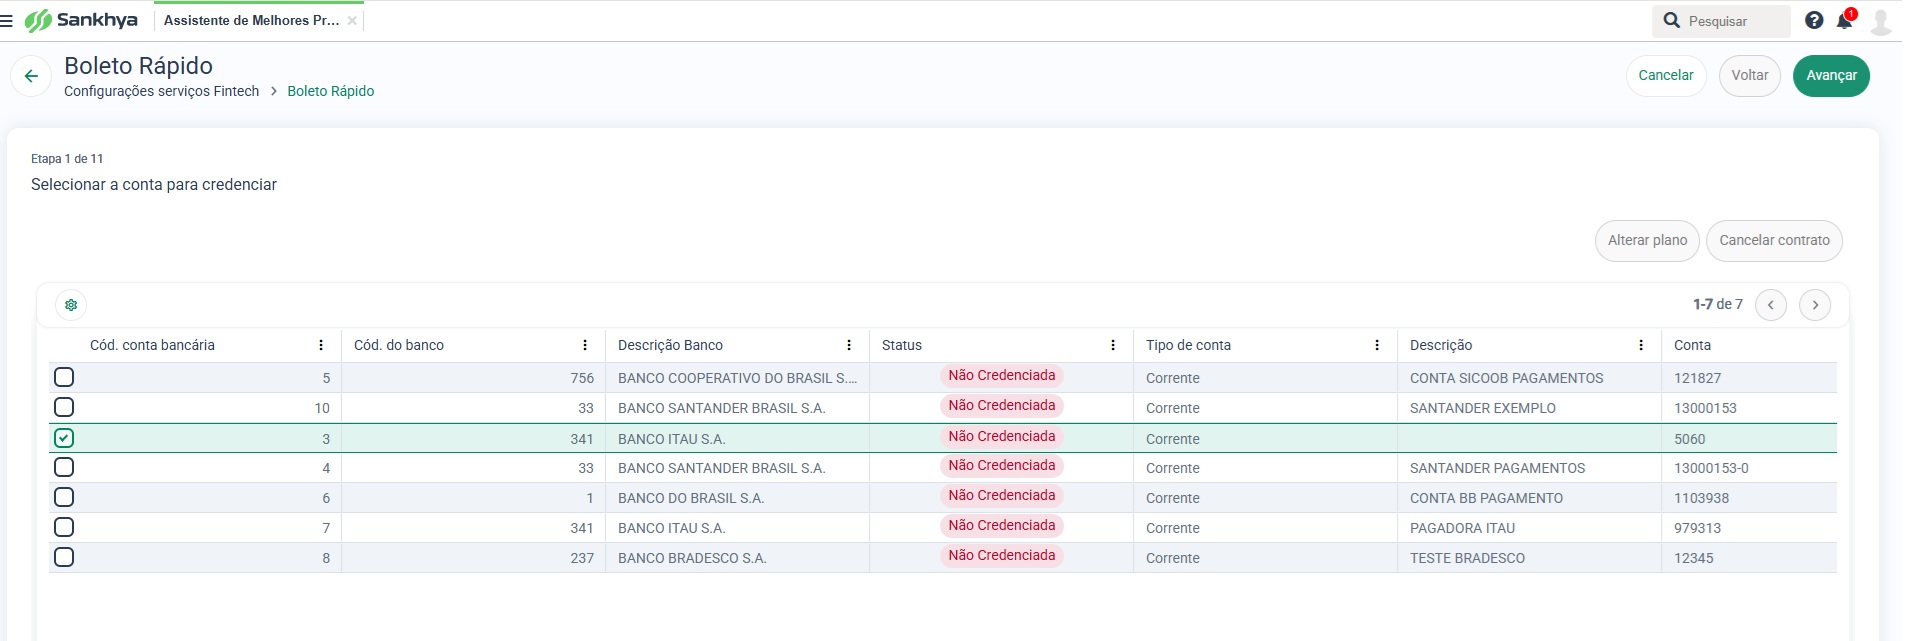Click the Sankhya logo
Image resolution: width=1928 pixels, height=641 pixels.
81,20
